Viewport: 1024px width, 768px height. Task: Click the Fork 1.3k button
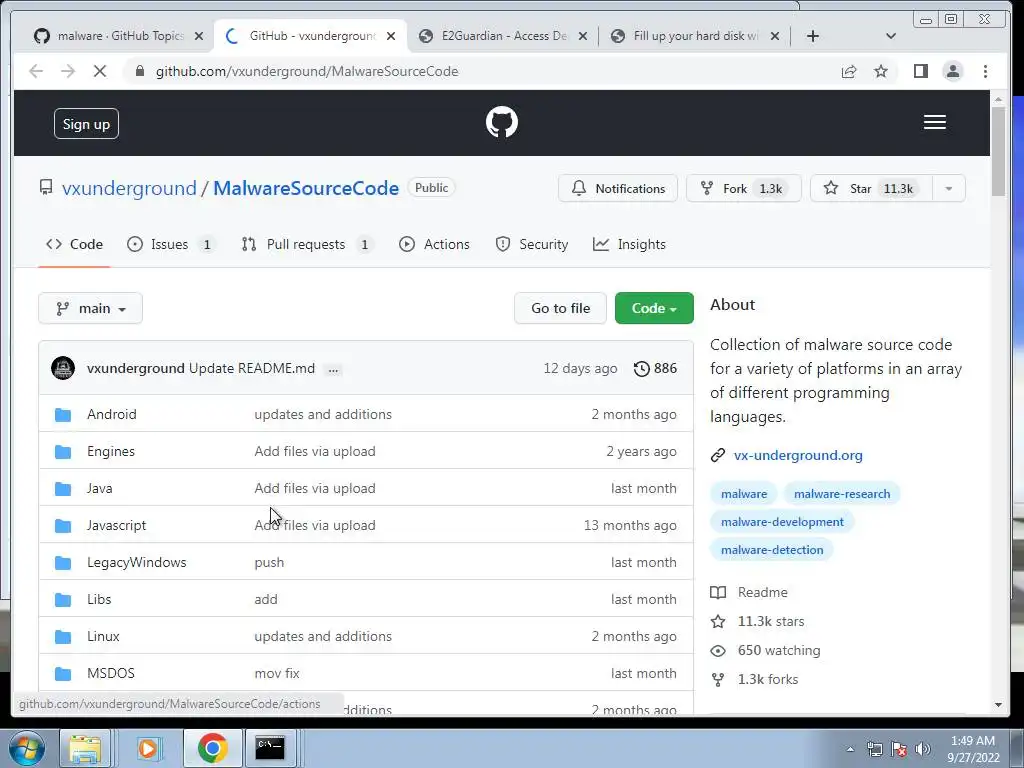point(743,189)
